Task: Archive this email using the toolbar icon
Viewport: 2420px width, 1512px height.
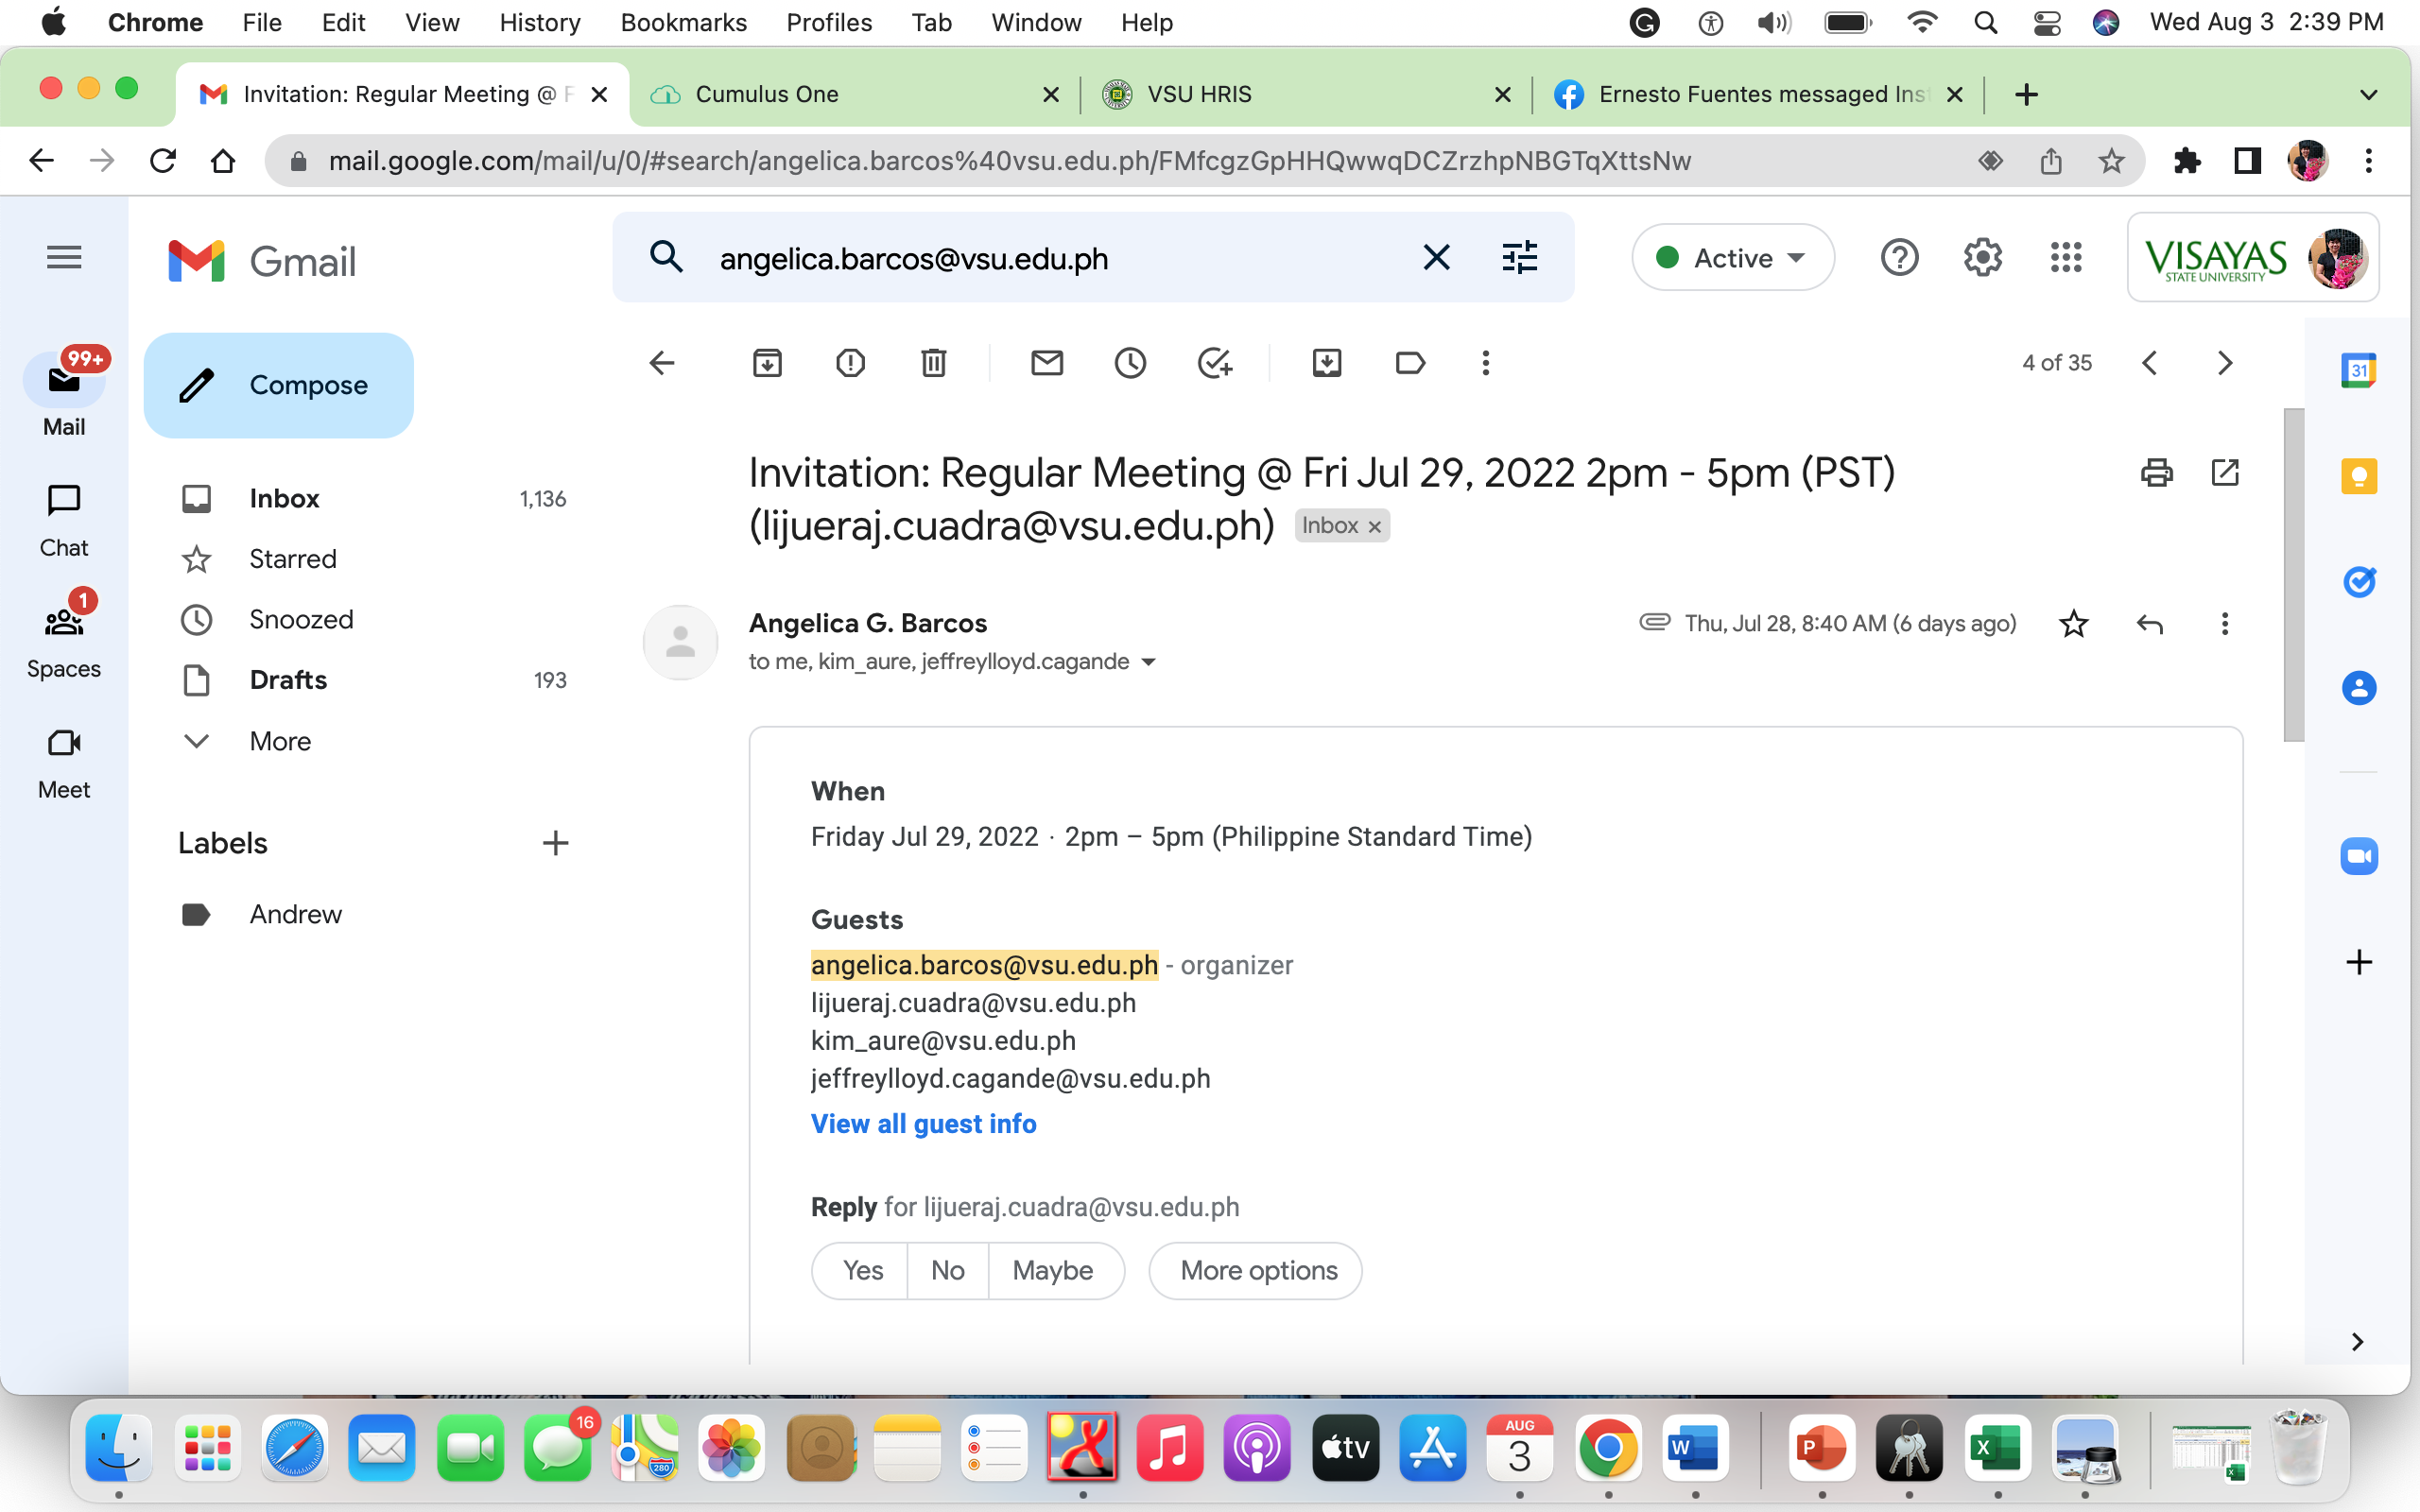Action: pos(767,363)
